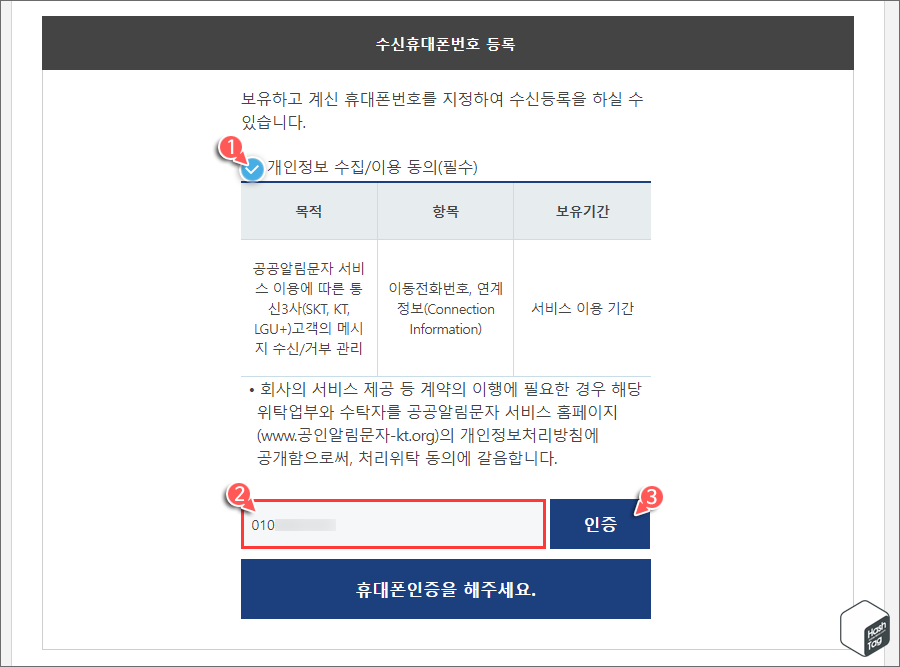Click the phone number input field starting with 010
This screenshot has width=900, height=667.
click(x=393, y=523)
